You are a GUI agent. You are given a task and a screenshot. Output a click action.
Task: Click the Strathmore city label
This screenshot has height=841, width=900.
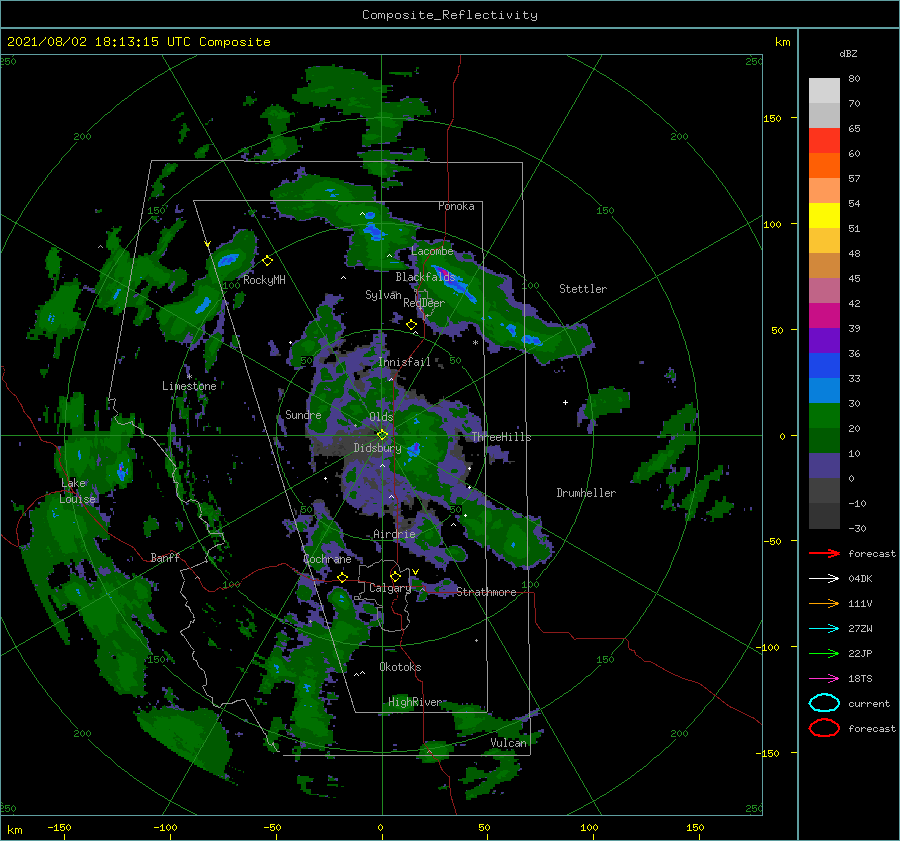point(486,592)
